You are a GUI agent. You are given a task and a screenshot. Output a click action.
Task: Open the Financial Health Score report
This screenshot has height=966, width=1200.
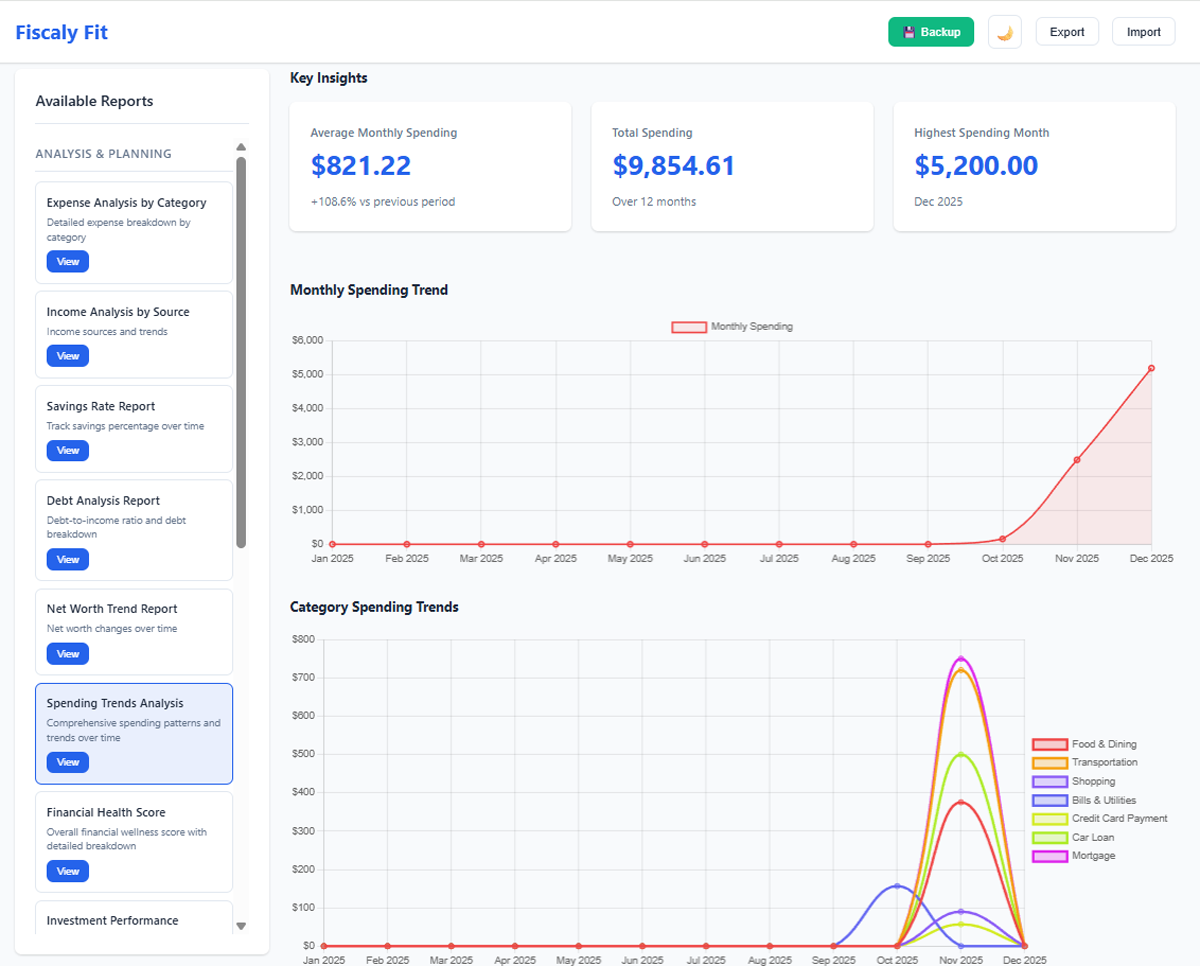(67, 870)
